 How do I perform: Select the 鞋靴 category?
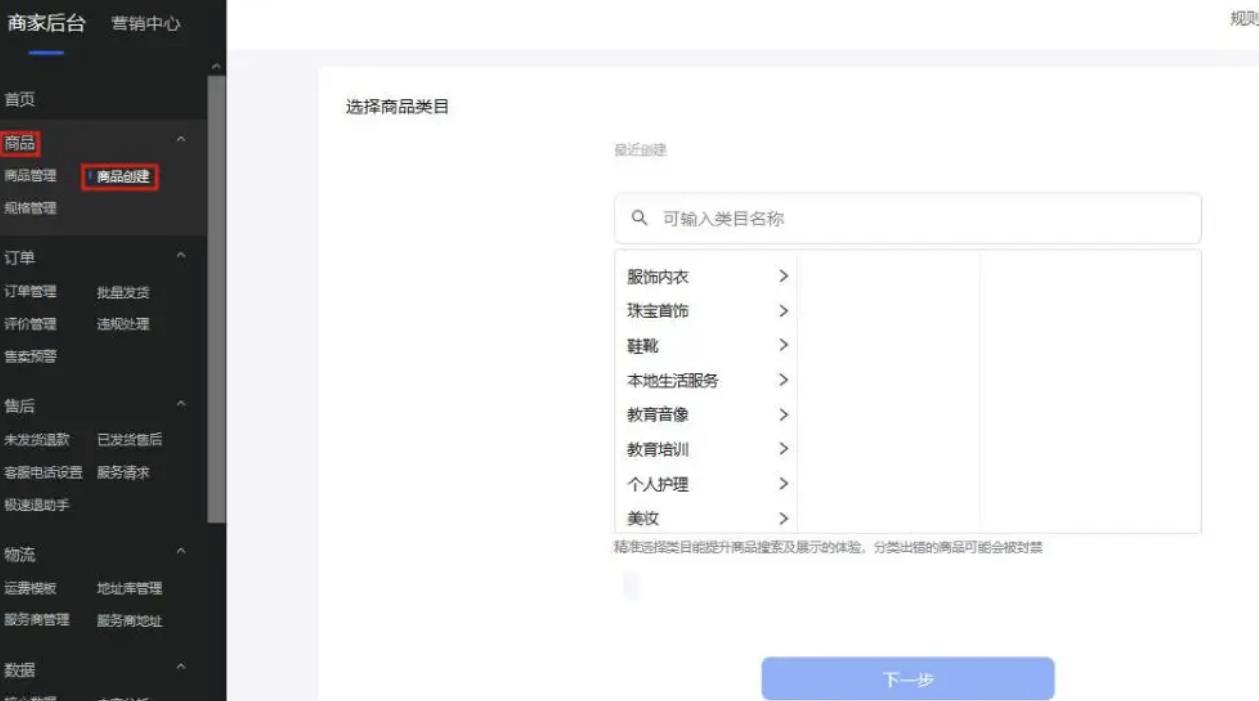click(x=643, y=346)
